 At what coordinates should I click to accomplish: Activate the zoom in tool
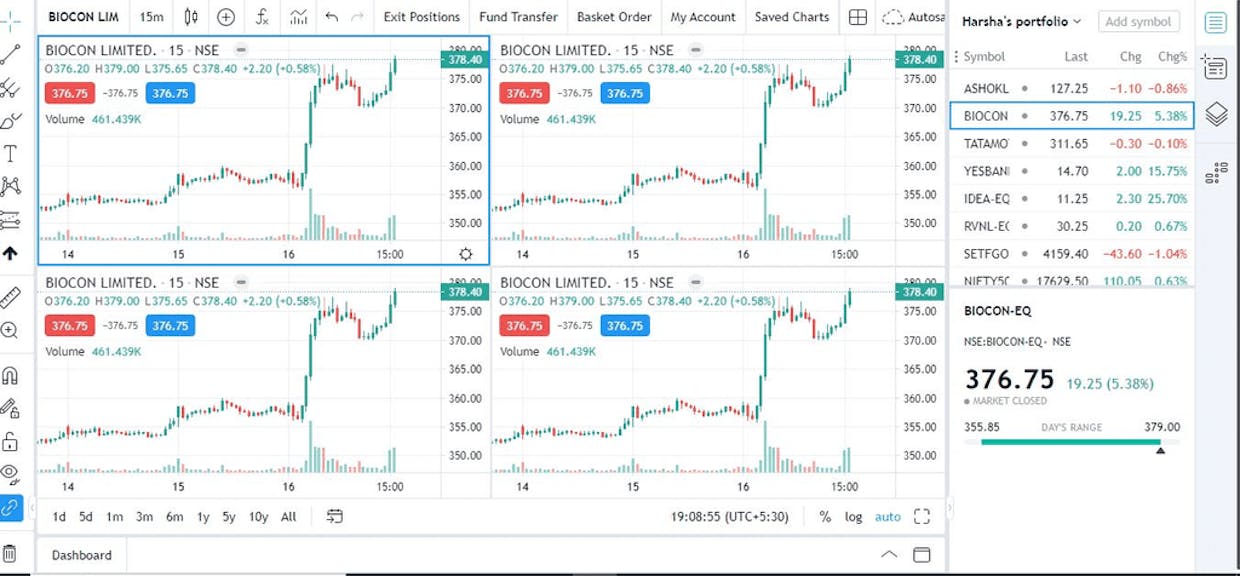click(10, 330)
